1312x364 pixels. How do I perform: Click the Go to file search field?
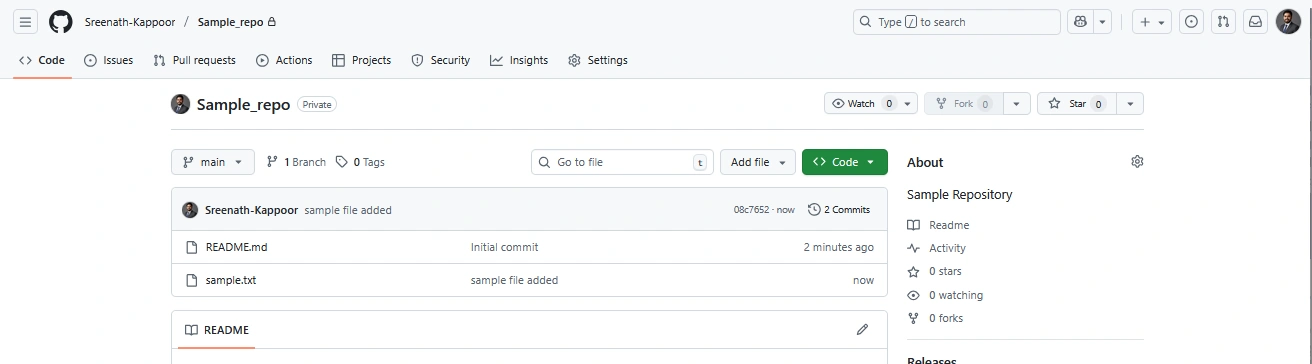[x=622, y=162]
